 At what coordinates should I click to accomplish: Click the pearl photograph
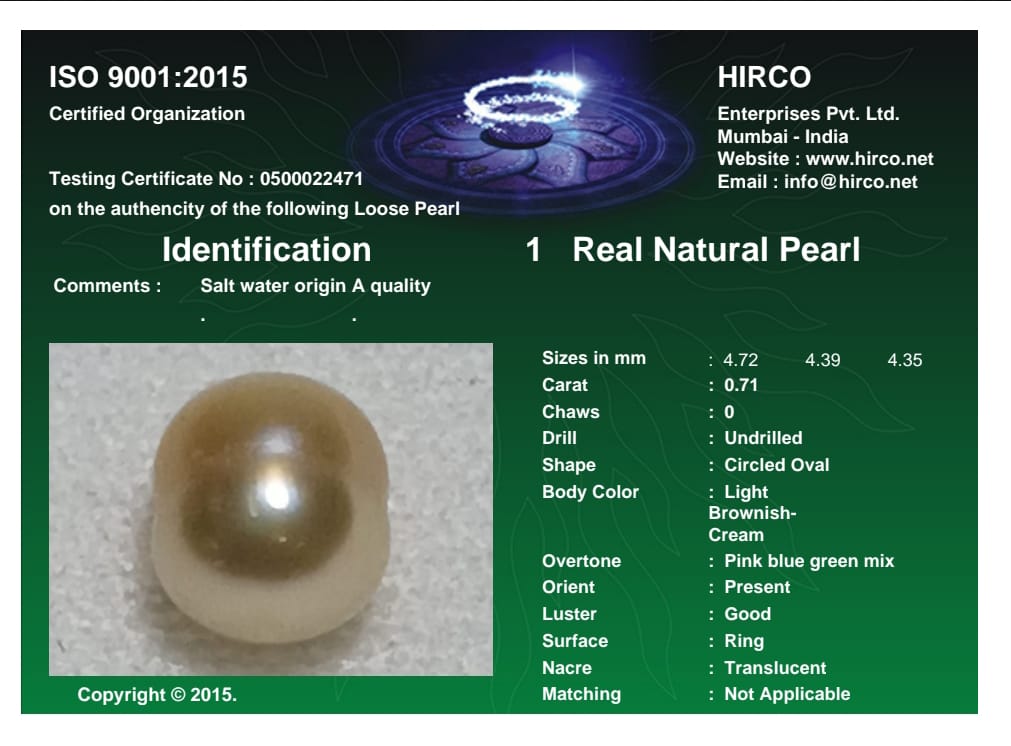click(270, 510)
